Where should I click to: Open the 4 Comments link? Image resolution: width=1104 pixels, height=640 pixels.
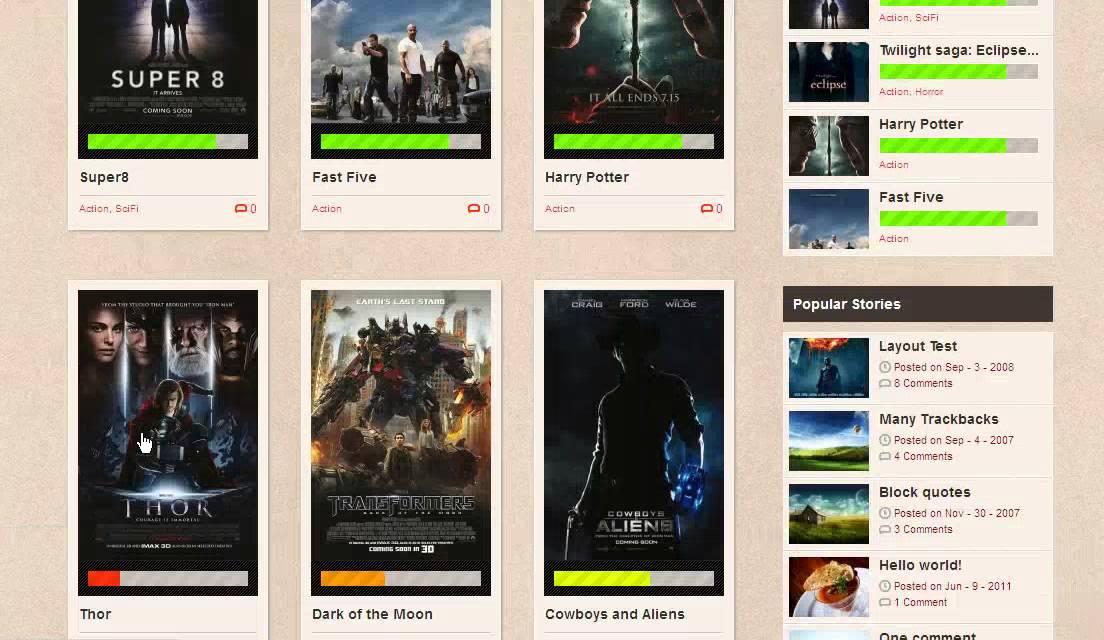pos(922,457)
